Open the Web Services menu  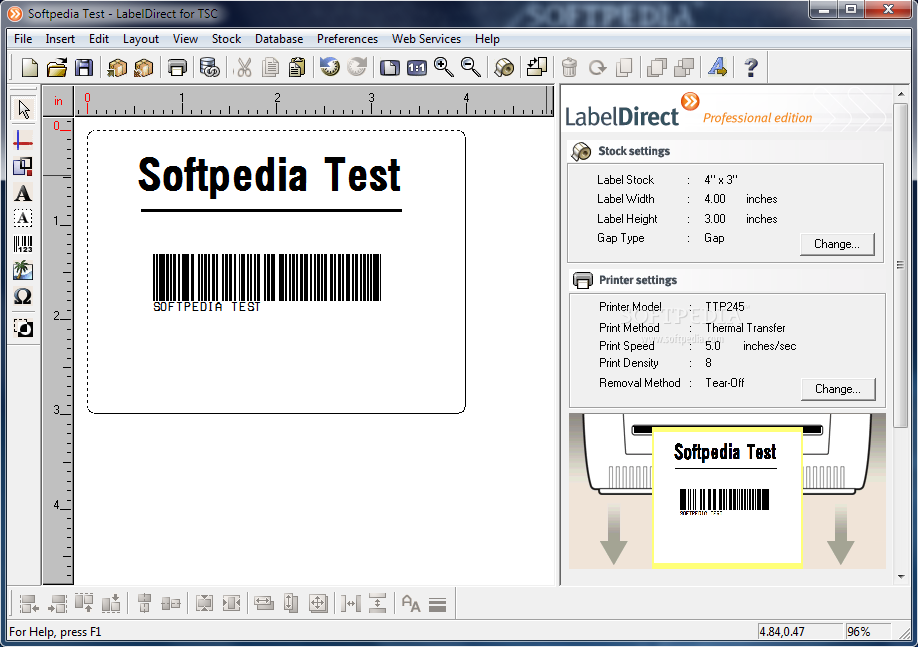426,39
